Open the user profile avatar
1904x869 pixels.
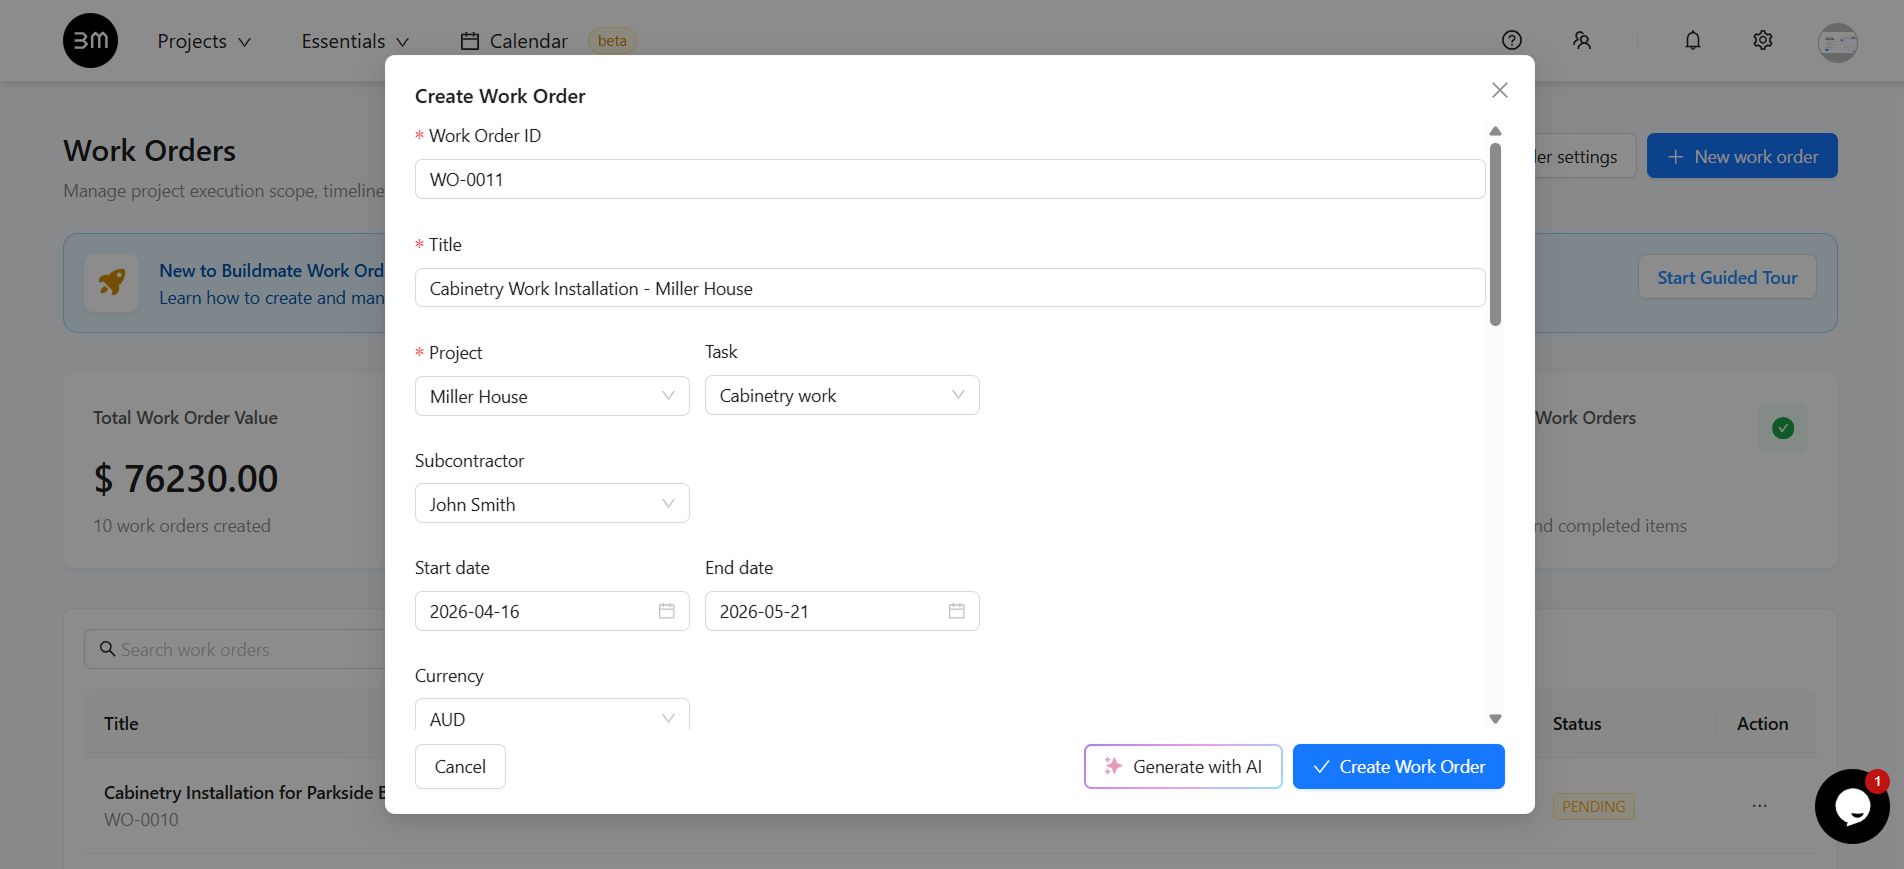pos(1838,42)
